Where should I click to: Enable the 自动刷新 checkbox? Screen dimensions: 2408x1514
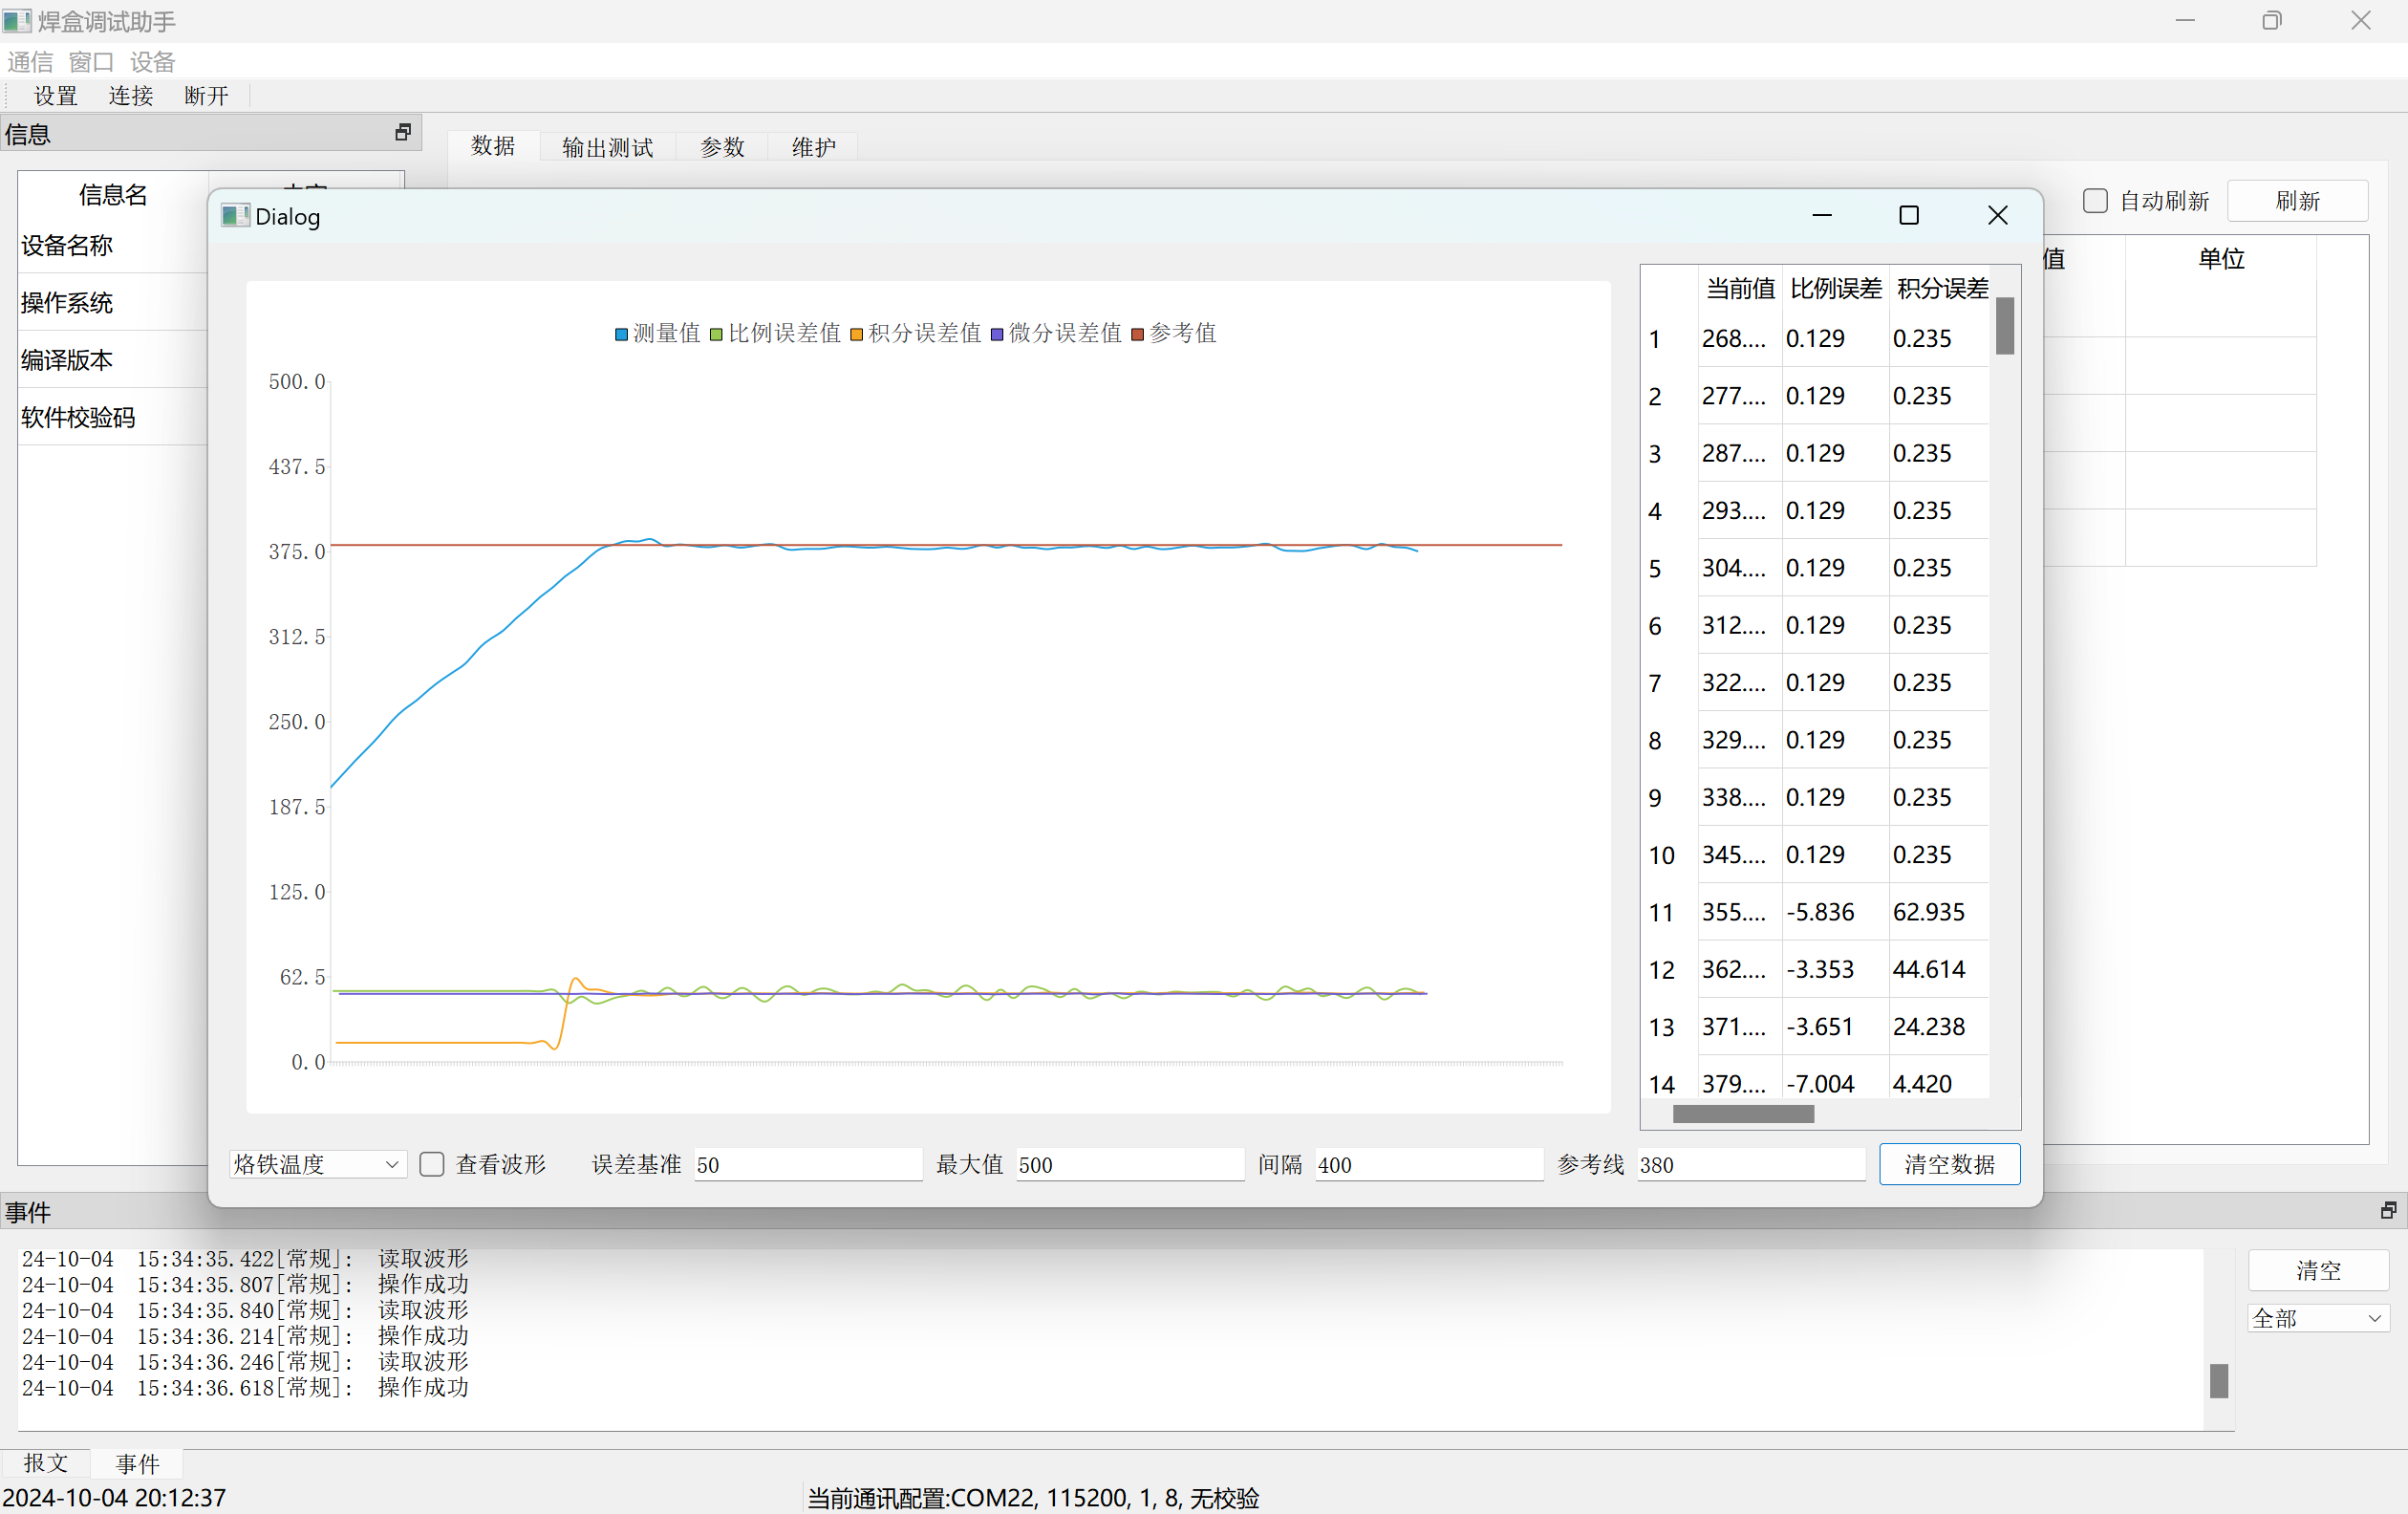pos(2095,201)
